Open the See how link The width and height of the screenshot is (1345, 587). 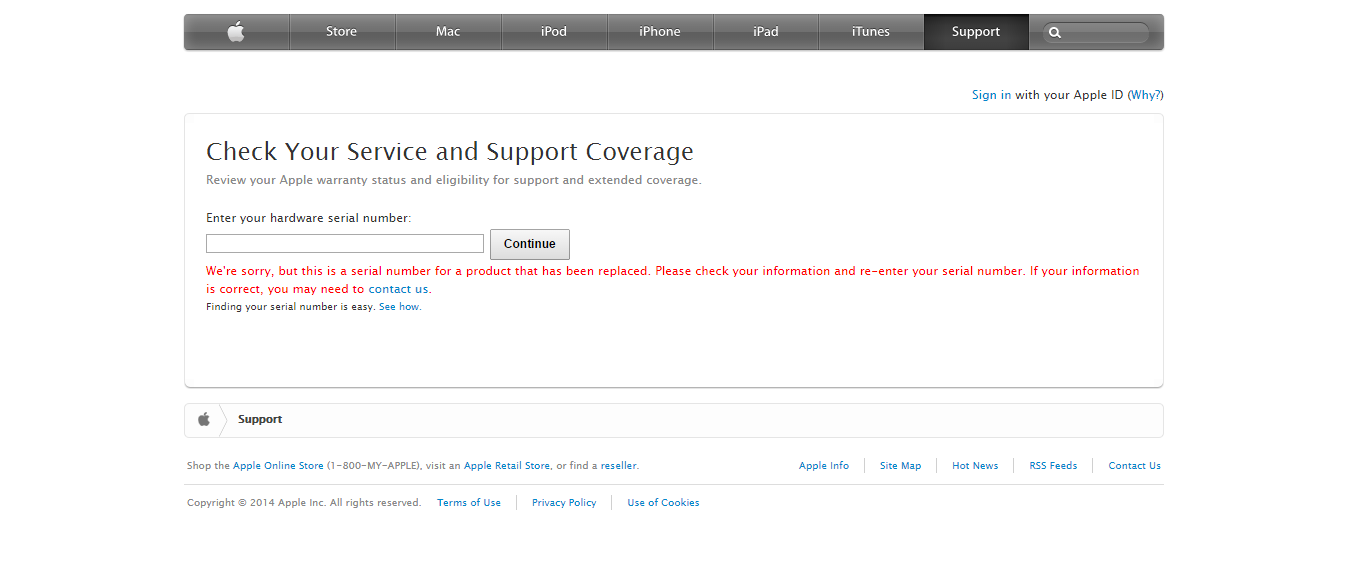coord(399,307)
